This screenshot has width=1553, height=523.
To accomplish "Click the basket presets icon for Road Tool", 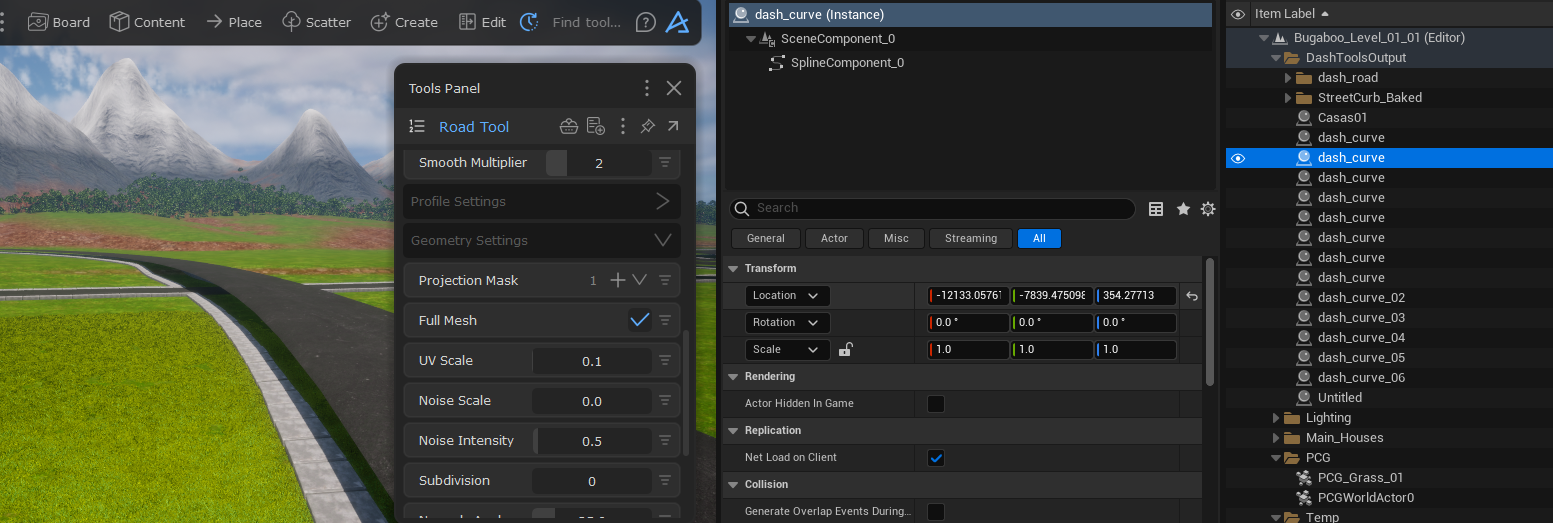I will (569, 126).
